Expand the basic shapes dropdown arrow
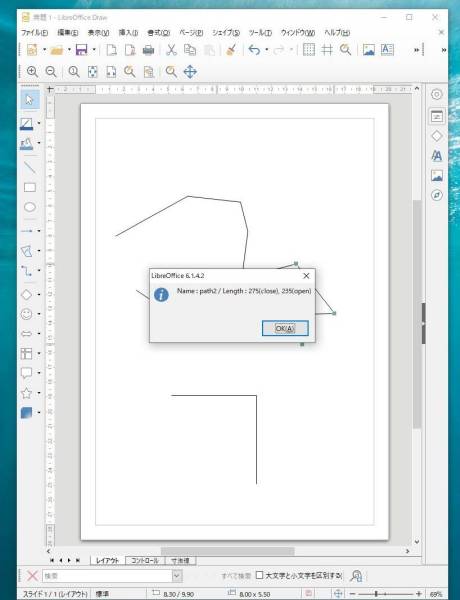The image size is (460, 600). (x=39, y=295)
